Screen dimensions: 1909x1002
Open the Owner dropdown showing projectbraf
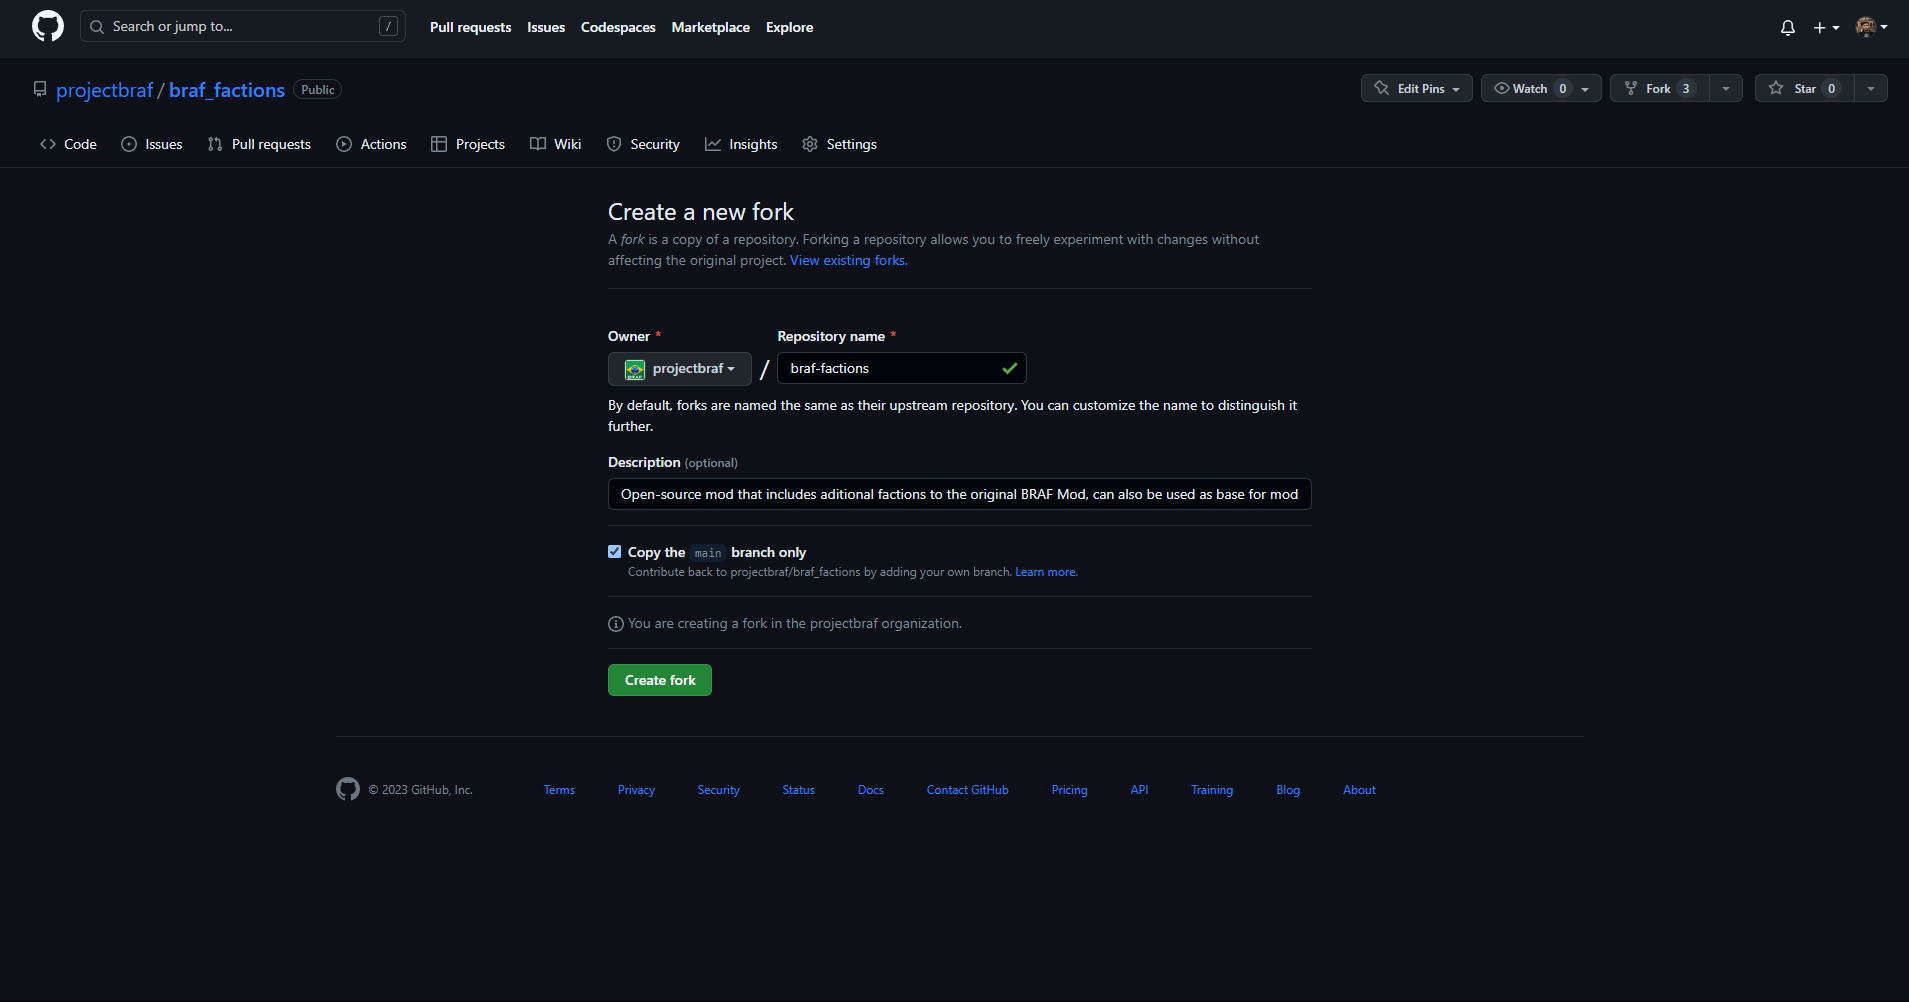pyautogui.click(x=680, y=369)
